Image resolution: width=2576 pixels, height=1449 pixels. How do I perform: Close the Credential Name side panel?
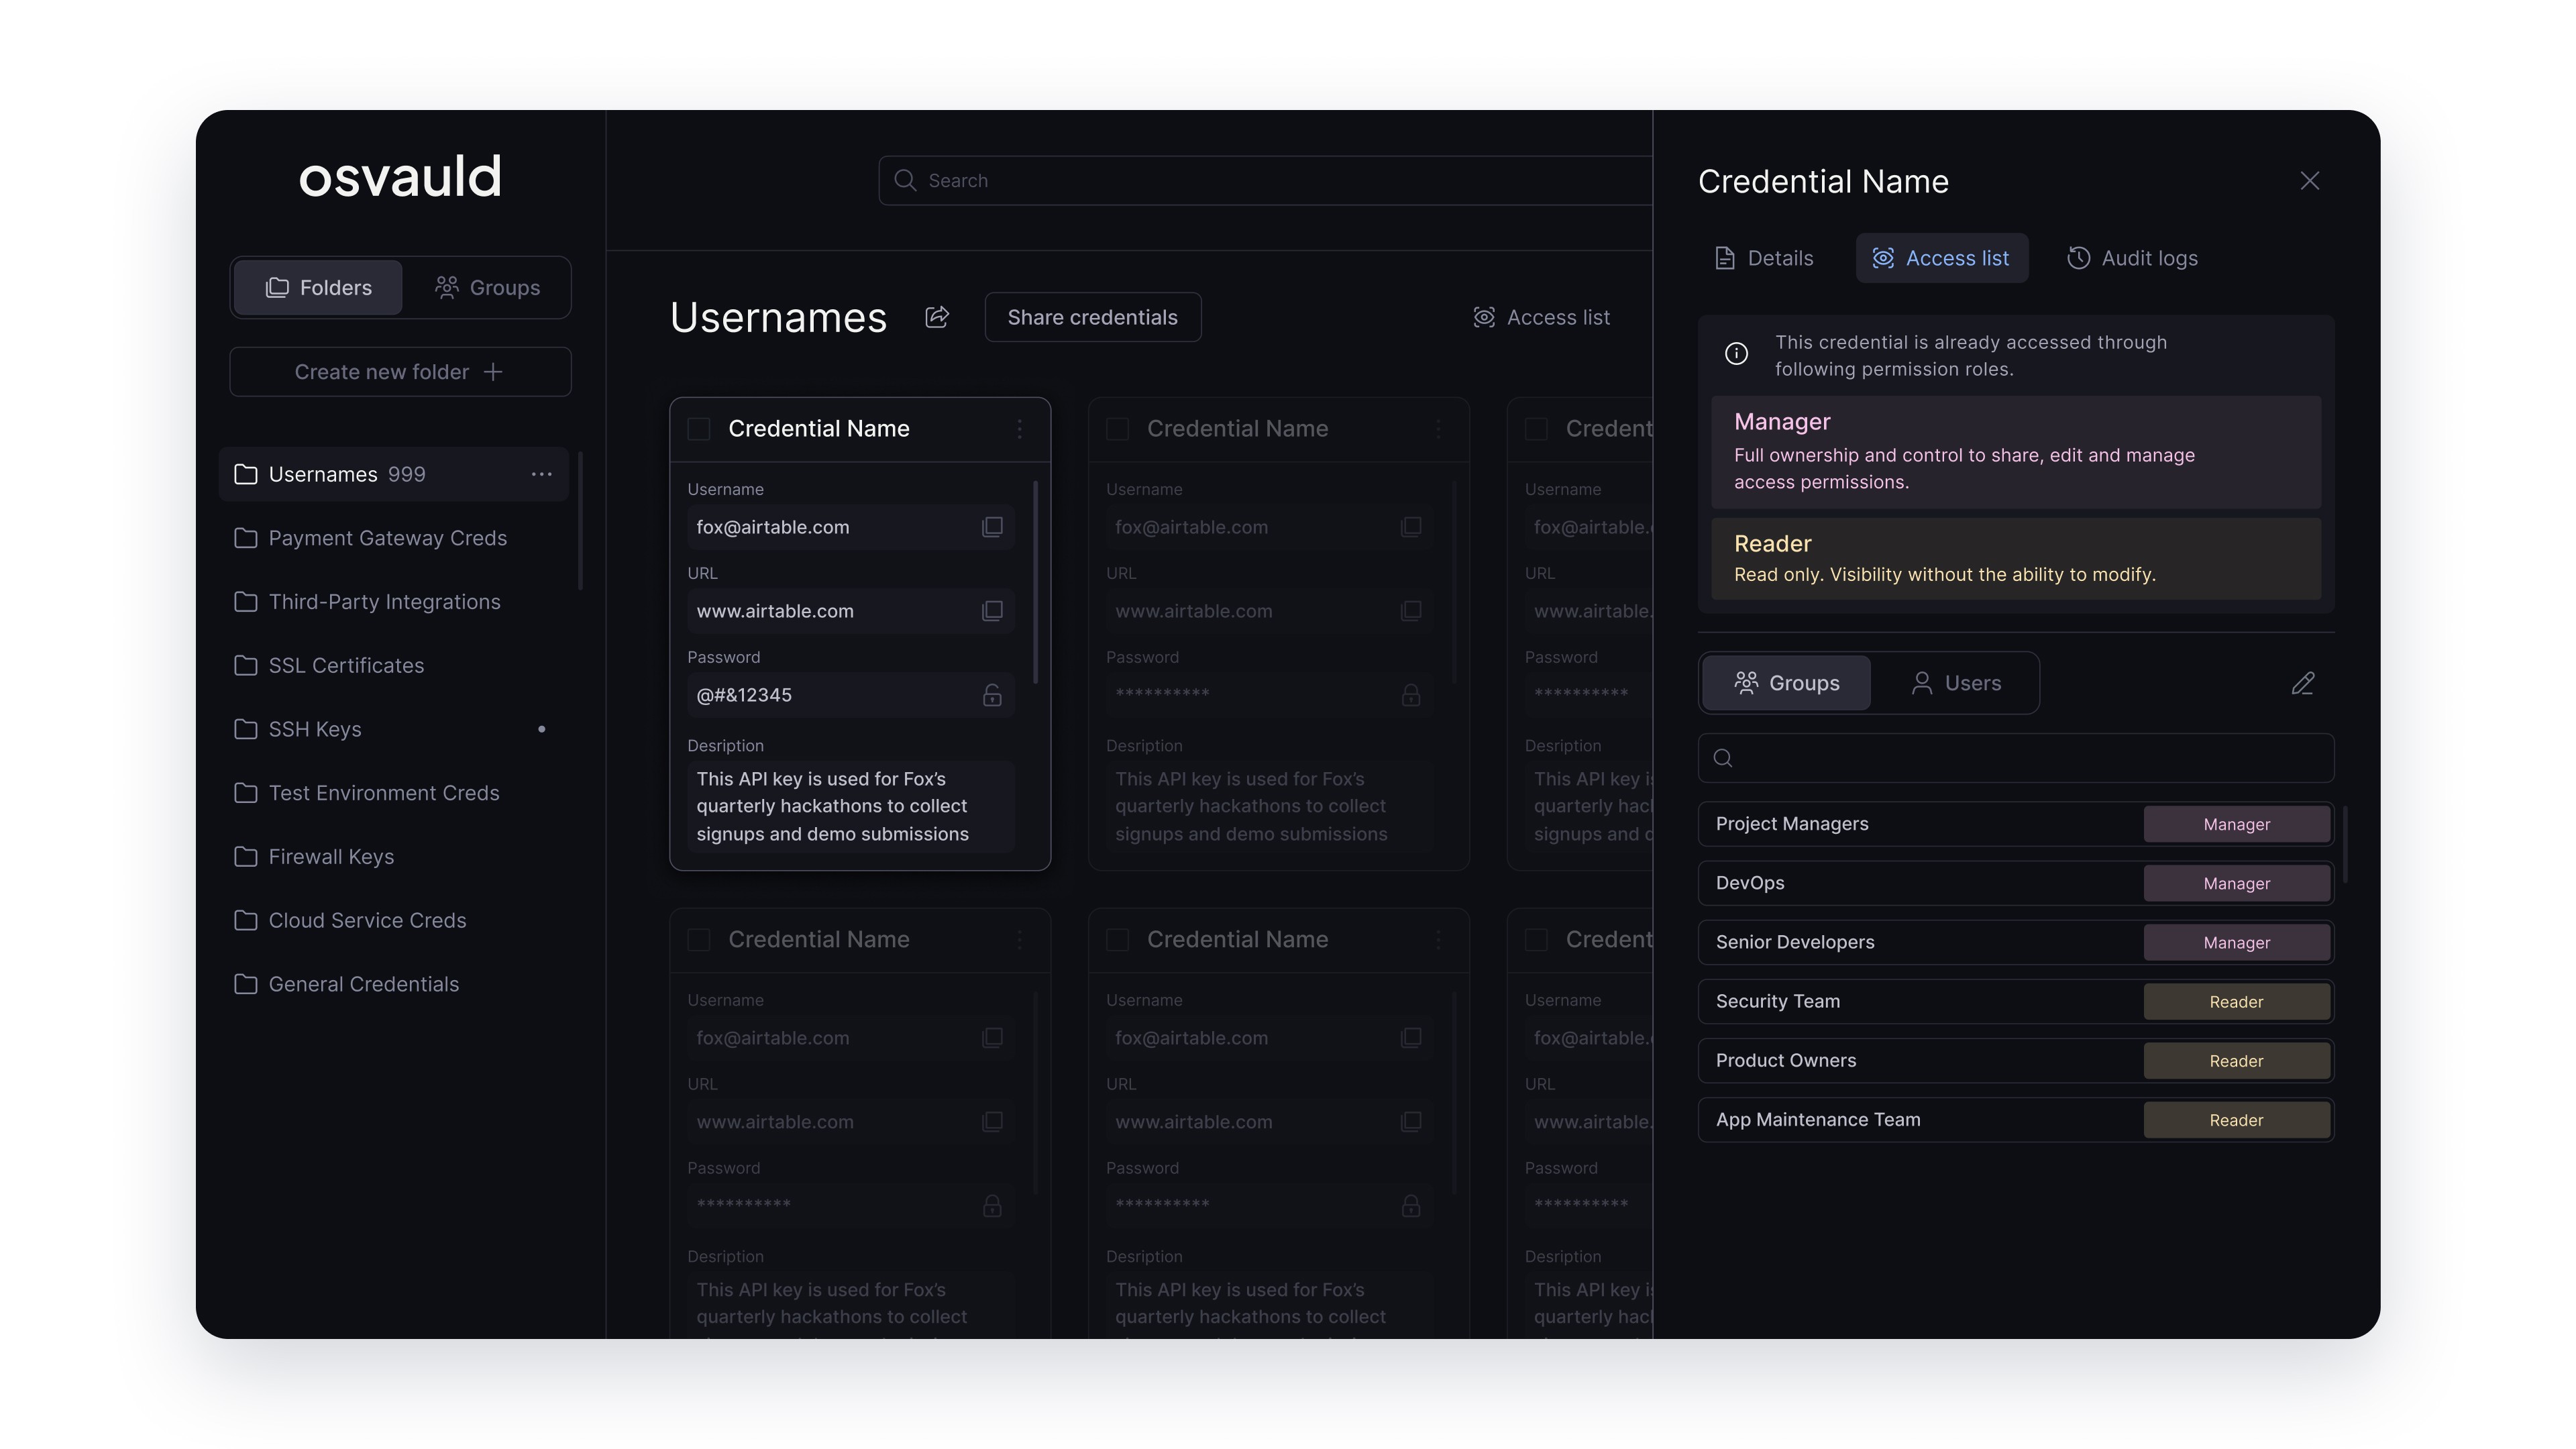(2309, 181)
